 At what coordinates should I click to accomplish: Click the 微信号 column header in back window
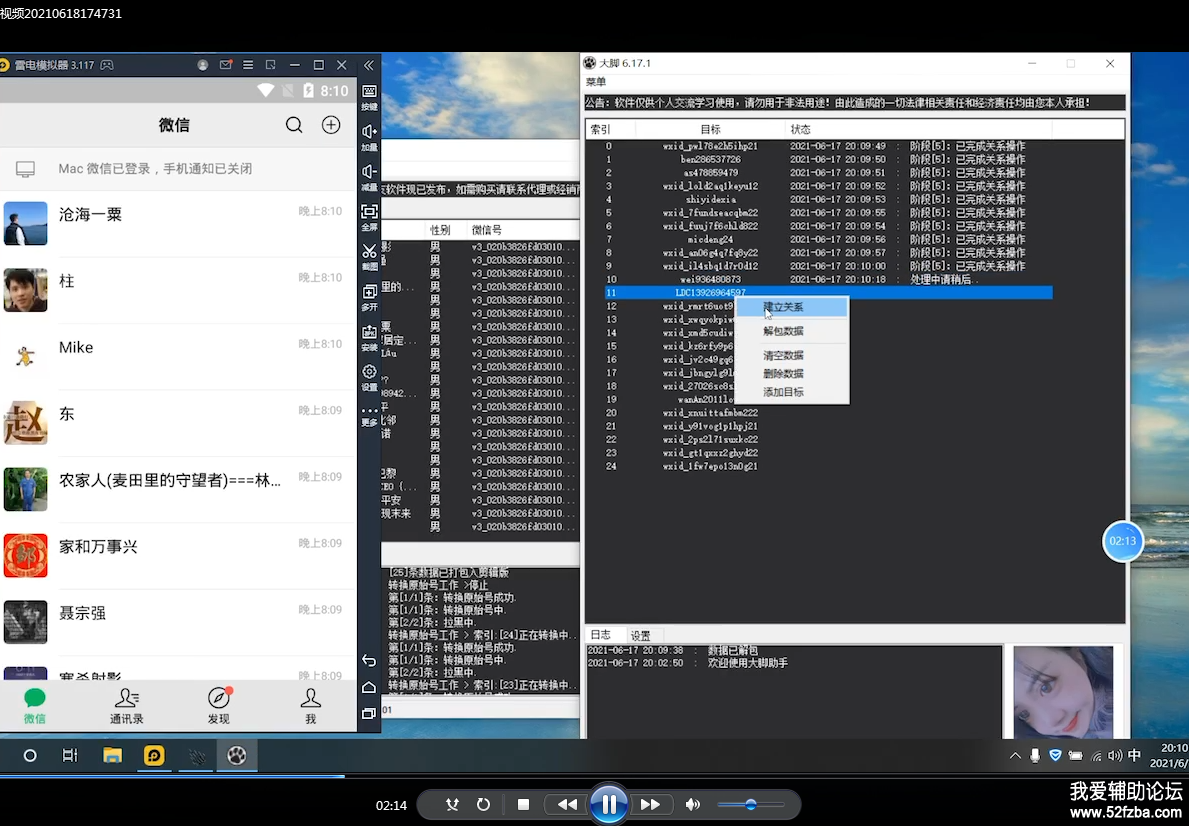coord(522,230)
